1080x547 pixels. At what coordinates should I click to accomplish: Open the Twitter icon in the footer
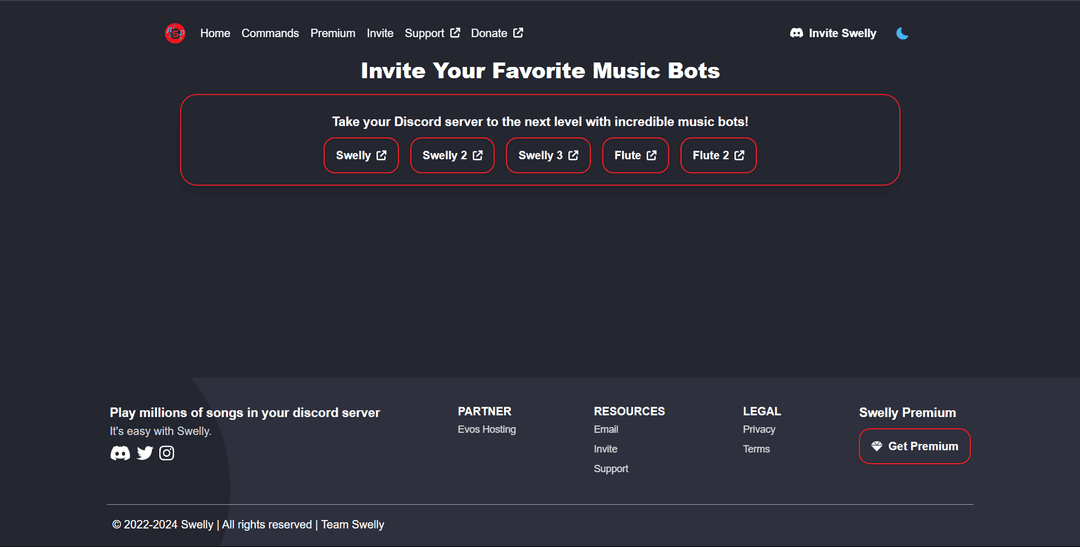click(145, 453)
